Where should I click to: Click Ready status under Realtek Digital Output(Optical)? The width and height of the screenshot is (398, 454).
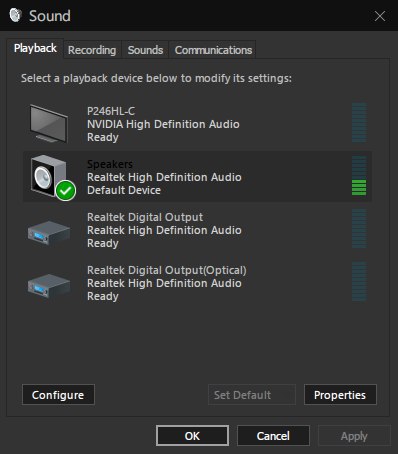(103, 296)
